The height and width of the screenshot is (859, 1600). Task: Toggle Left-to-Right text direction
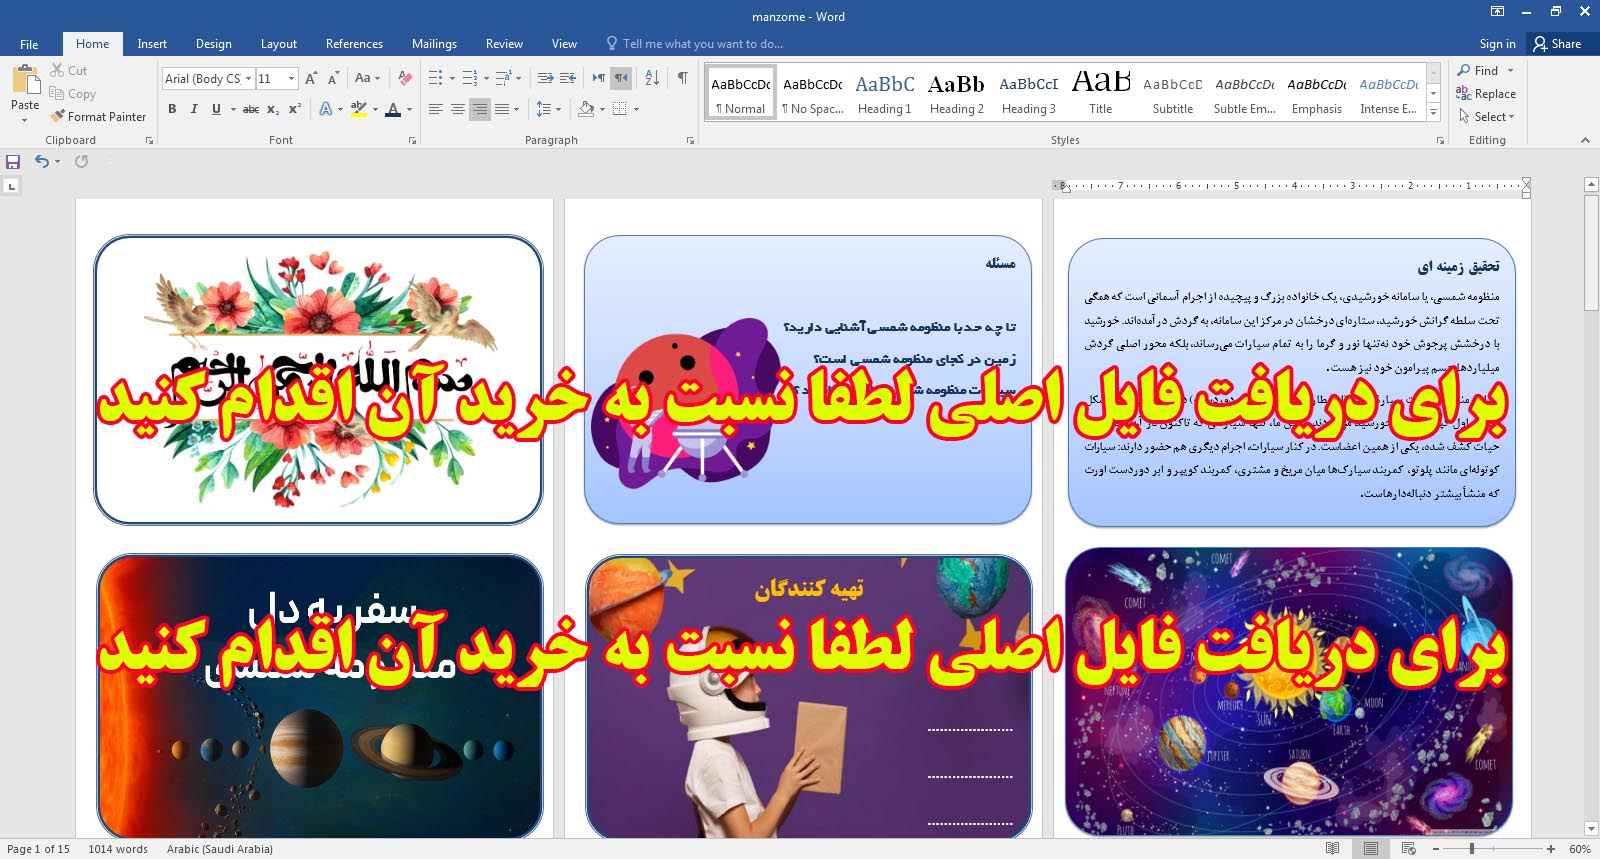point(598,78)
